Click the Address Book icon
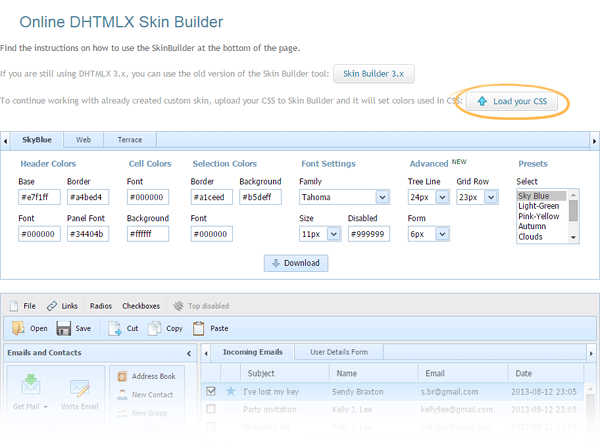Image resolution: width=600 pixels, height=442 pixels. [122, 377]
